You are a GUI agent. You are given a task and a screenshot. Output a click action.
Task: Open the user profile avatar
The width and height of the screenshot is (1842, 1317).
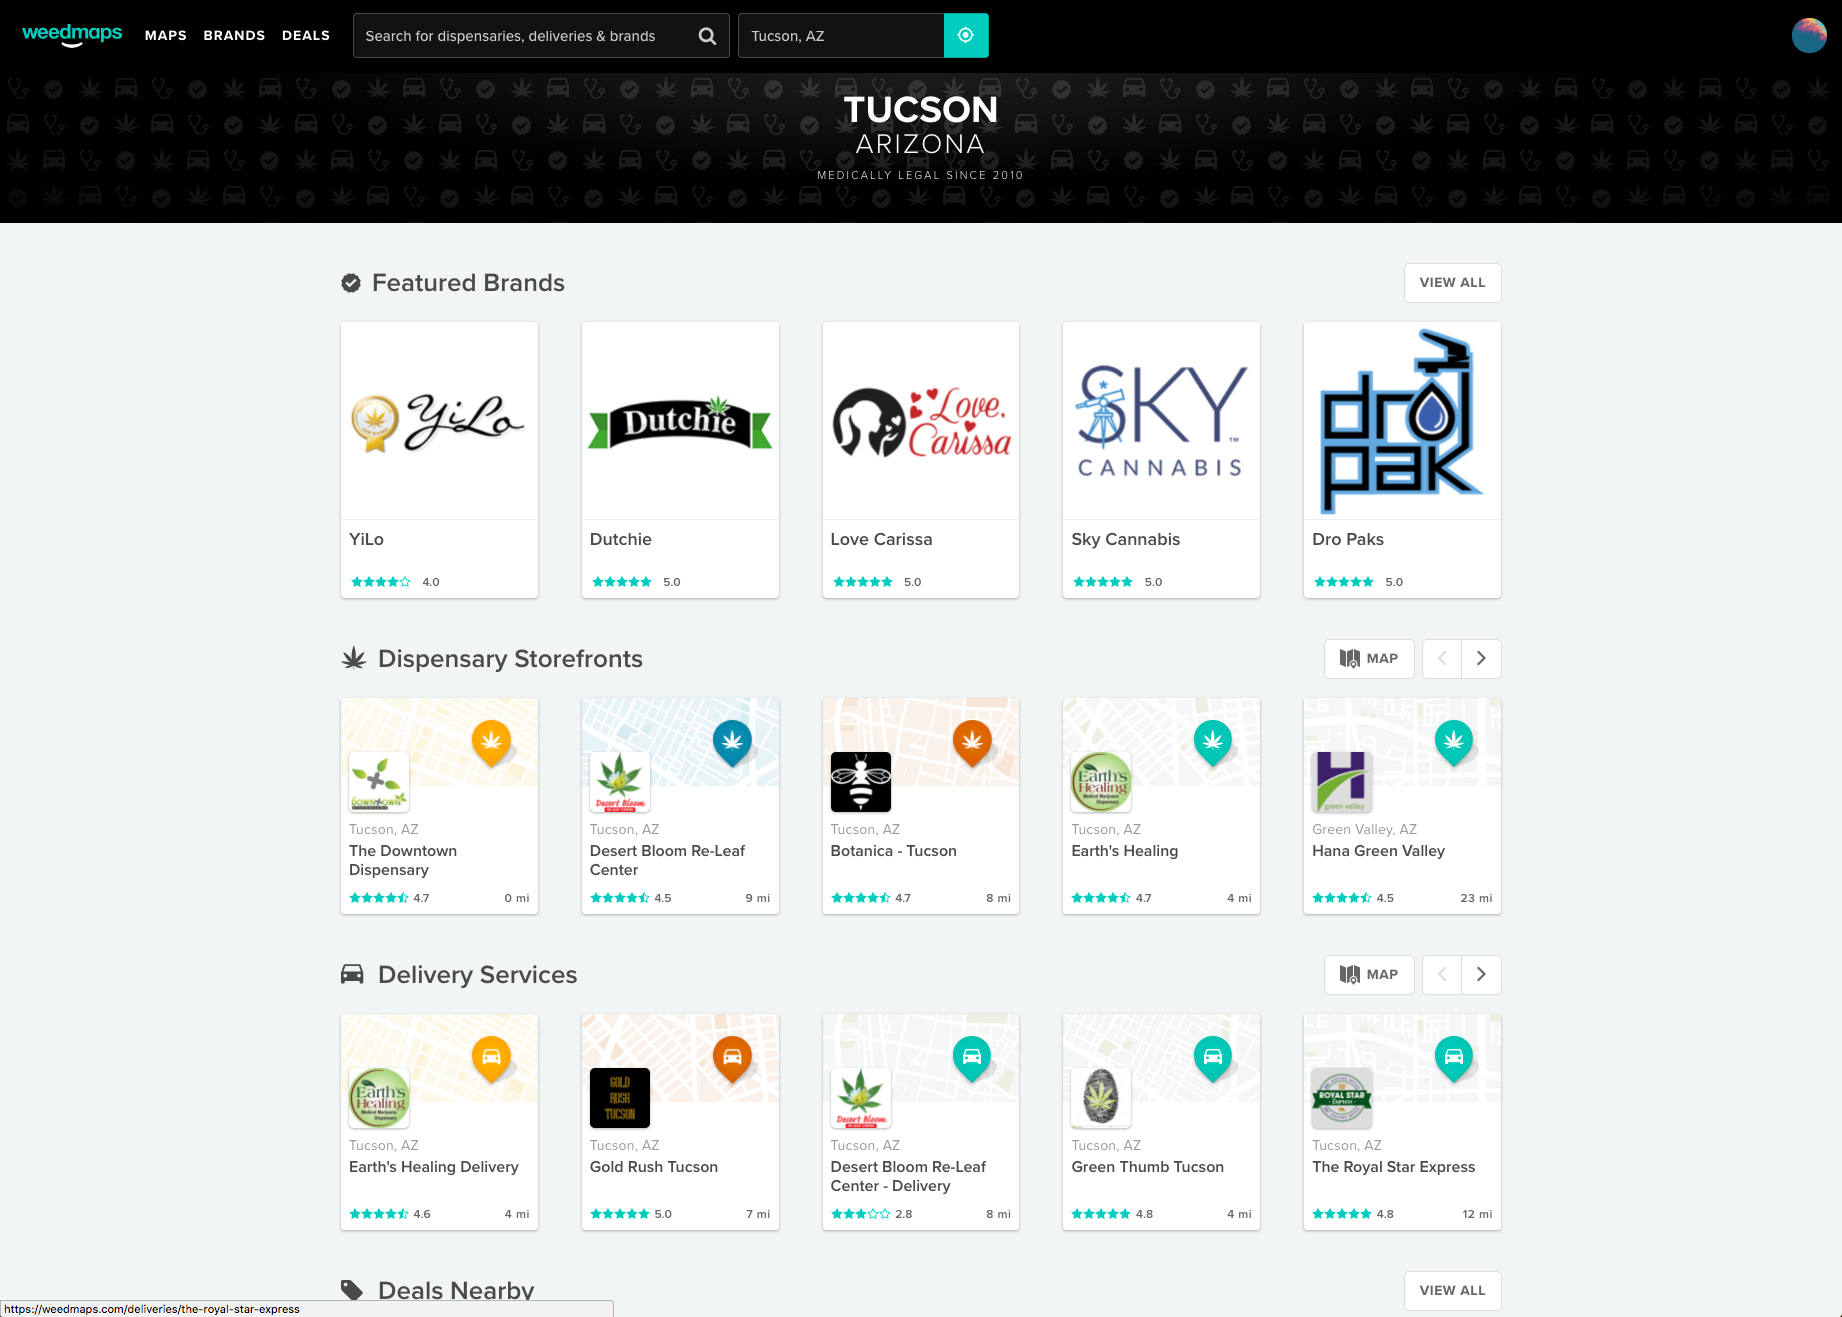1809,36
